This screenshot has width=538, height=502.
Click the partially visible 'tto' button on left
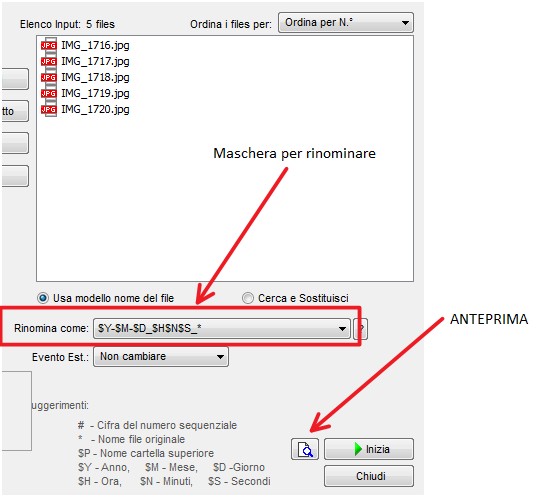click(x=14, y=111)
